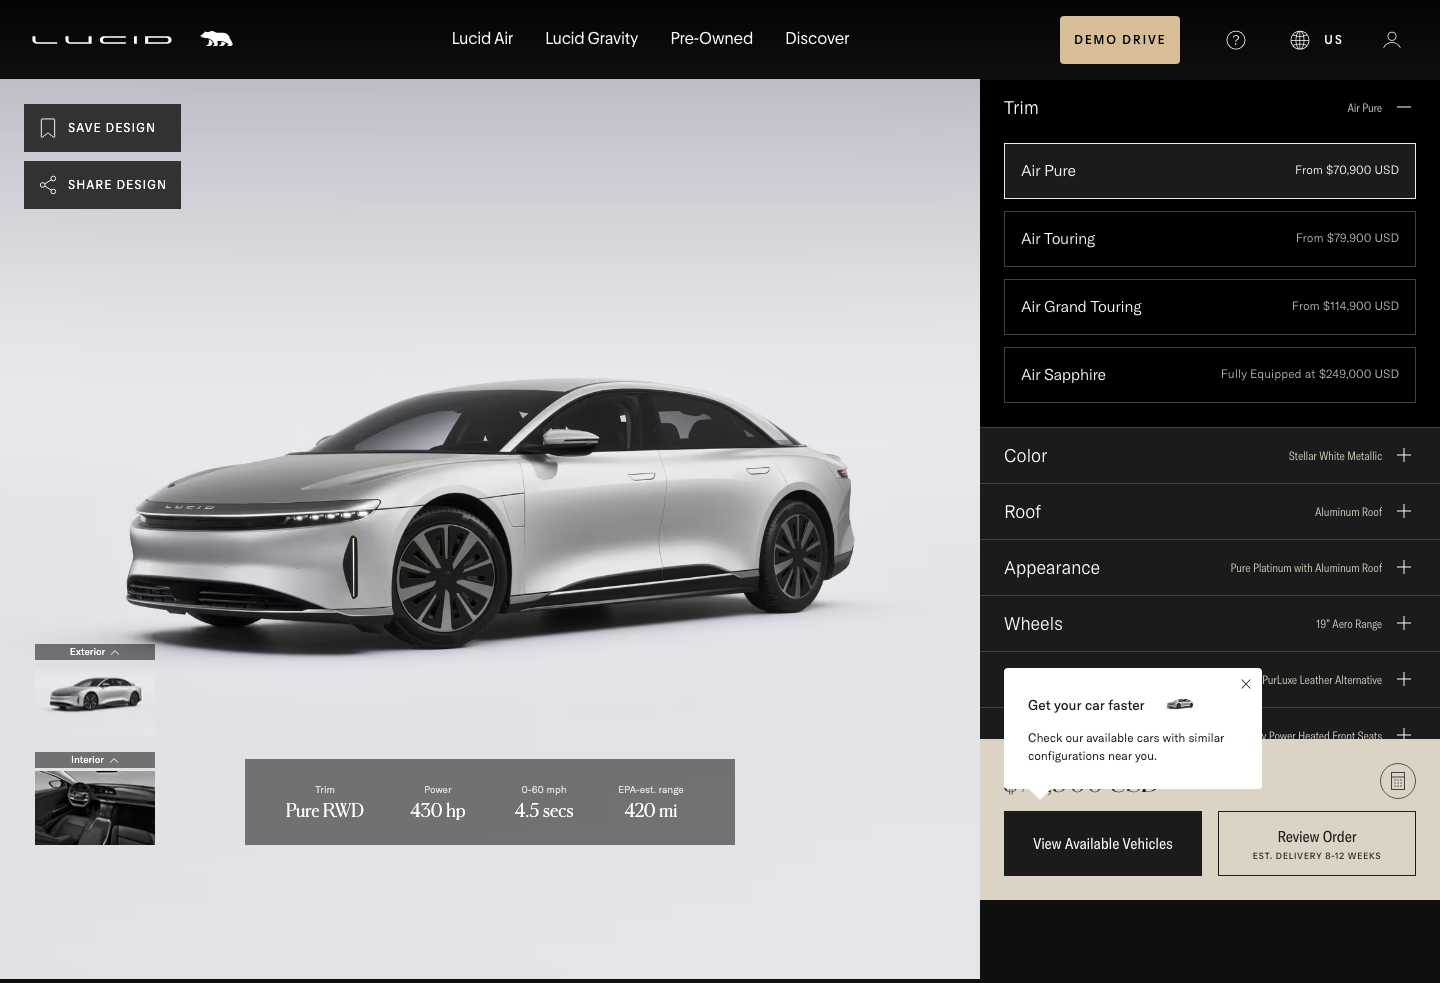
Task: Expand the PurLuxe Leather Alternative section
Action: pos(1404,679)
